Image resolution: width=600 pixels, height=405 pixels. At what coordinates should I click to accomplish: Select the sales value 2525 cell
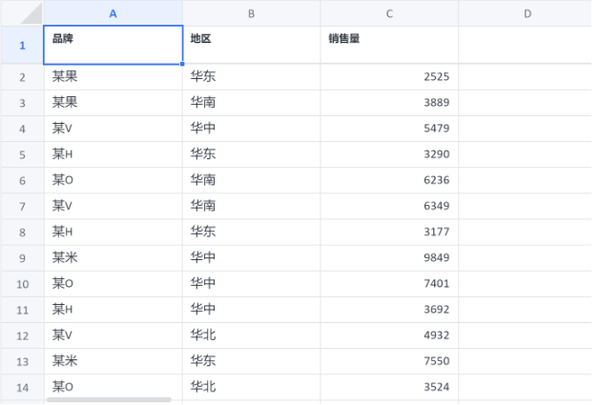389,77
